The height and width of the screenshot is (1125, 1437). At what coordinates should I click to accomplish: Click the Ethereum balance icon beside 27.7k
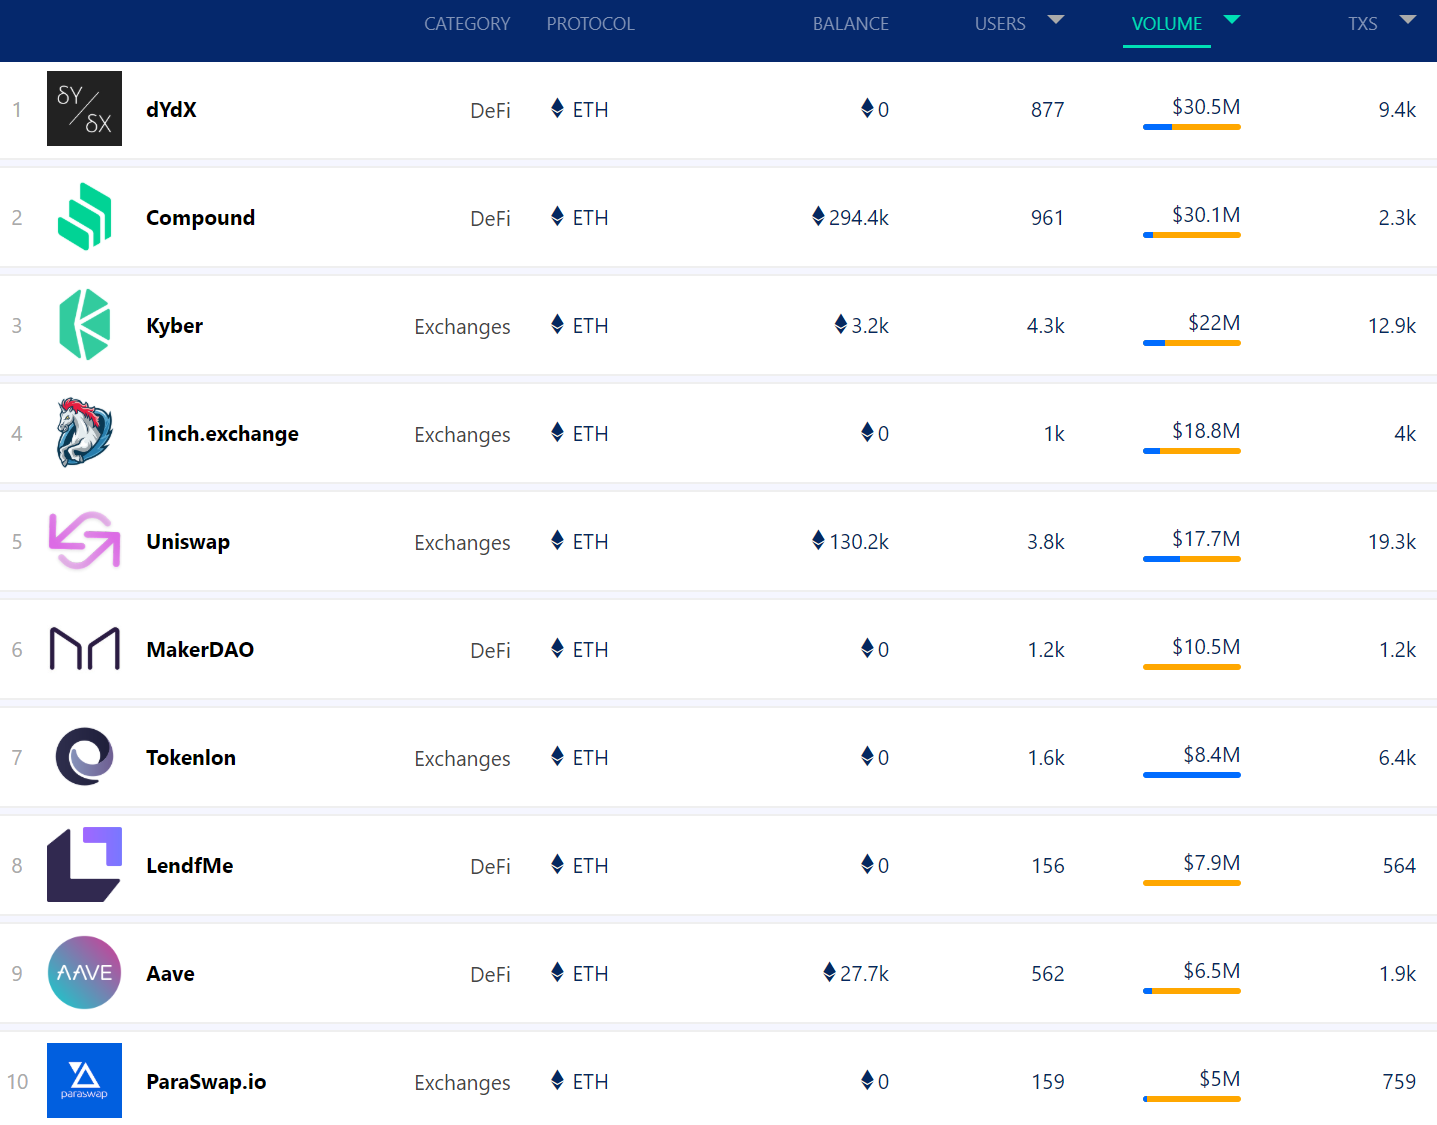(x=829, y=972)
